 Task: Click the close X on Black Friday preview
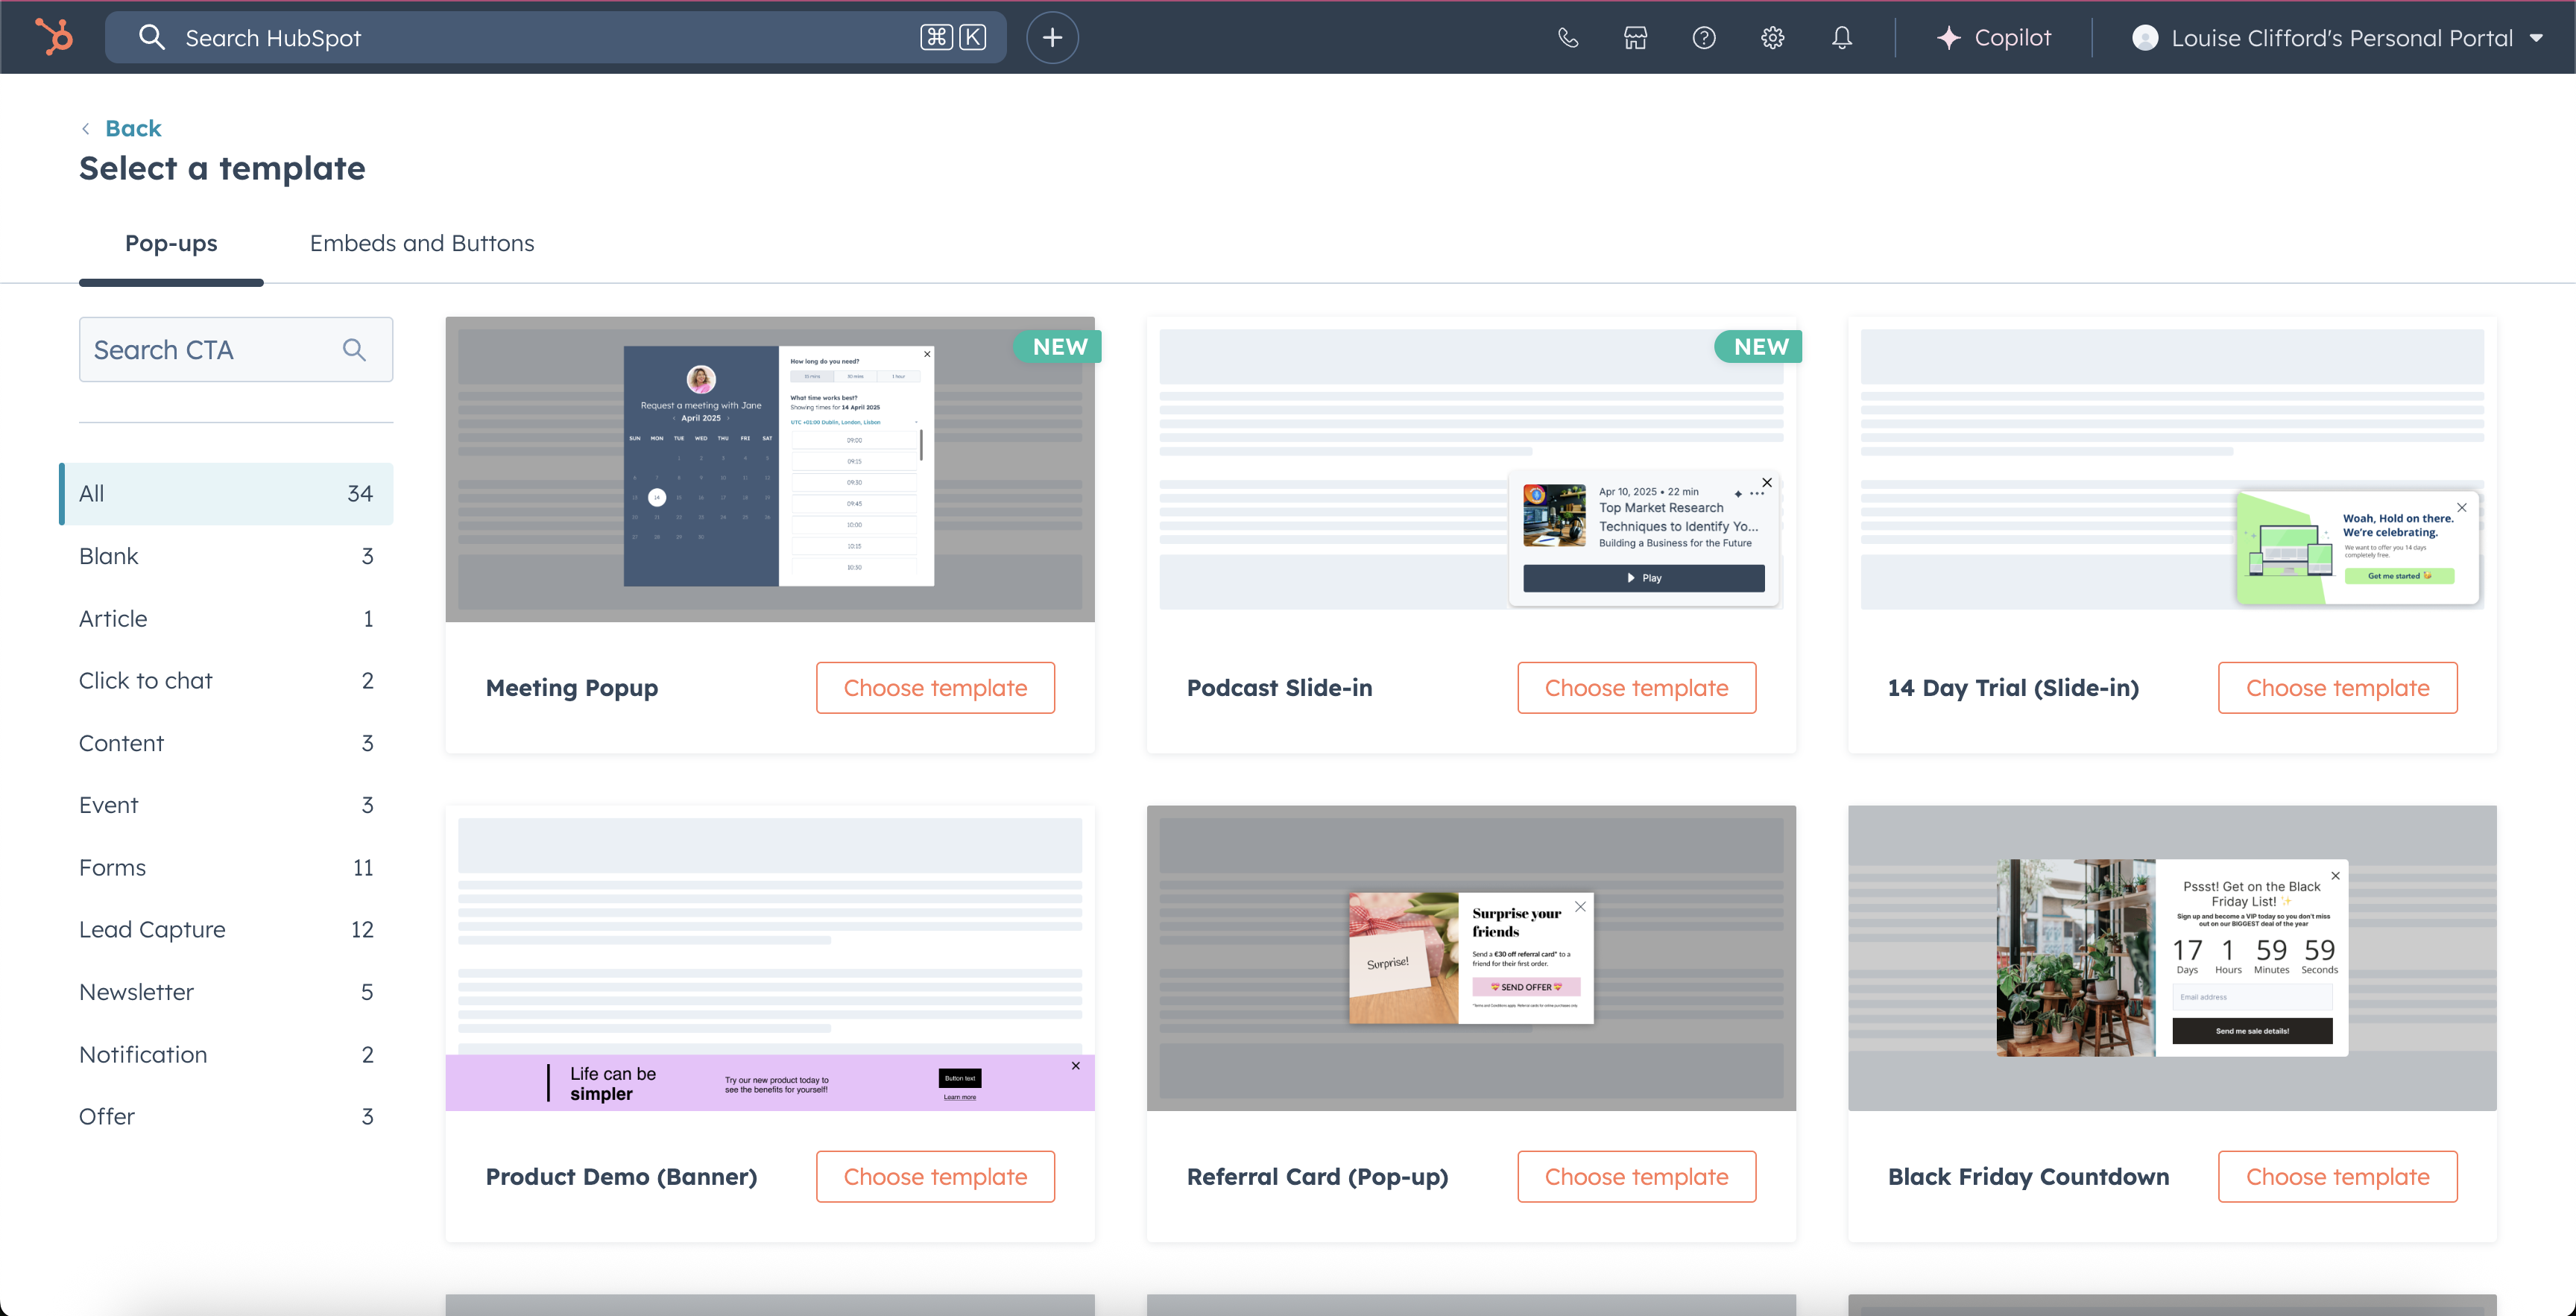pyautogui.click(x=2335, y=876)
